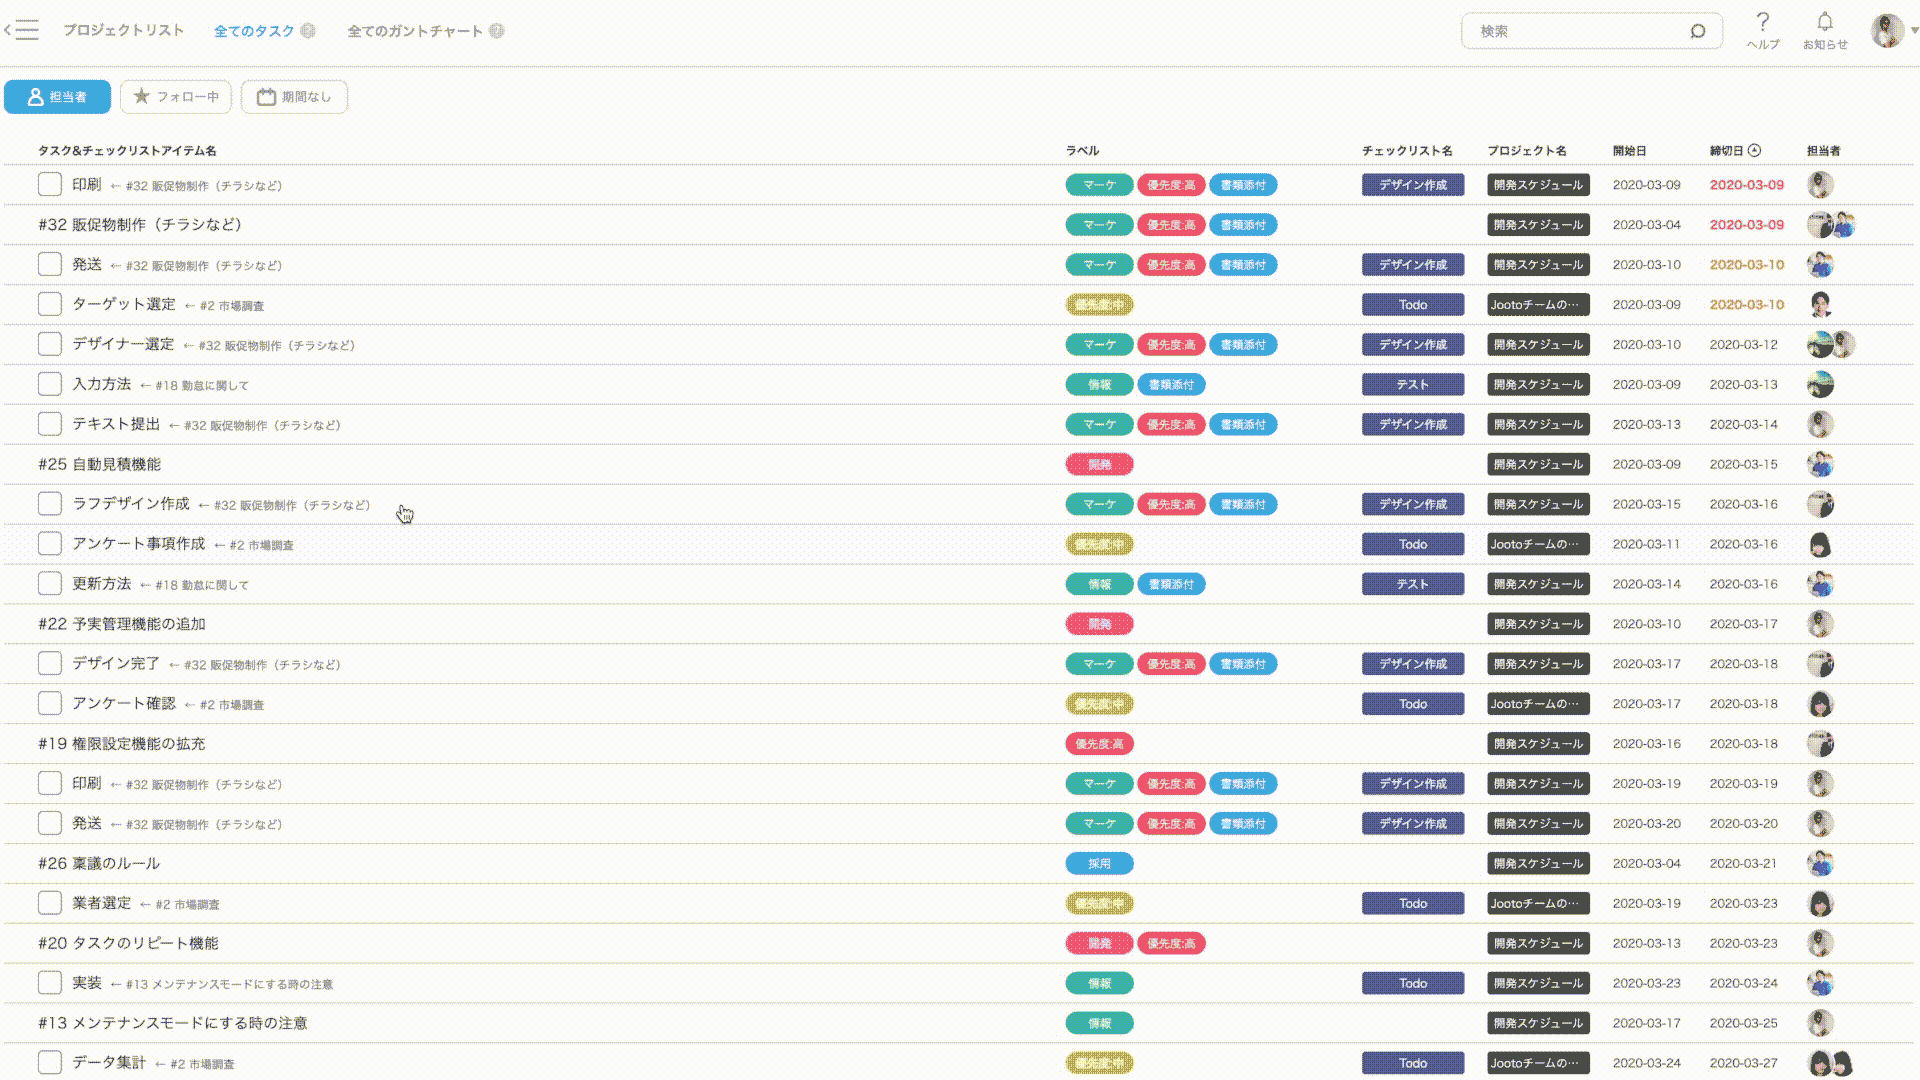Check off the アンケート確認 item
This screenshot has height=1080, width=1920.
click(50, 704)
